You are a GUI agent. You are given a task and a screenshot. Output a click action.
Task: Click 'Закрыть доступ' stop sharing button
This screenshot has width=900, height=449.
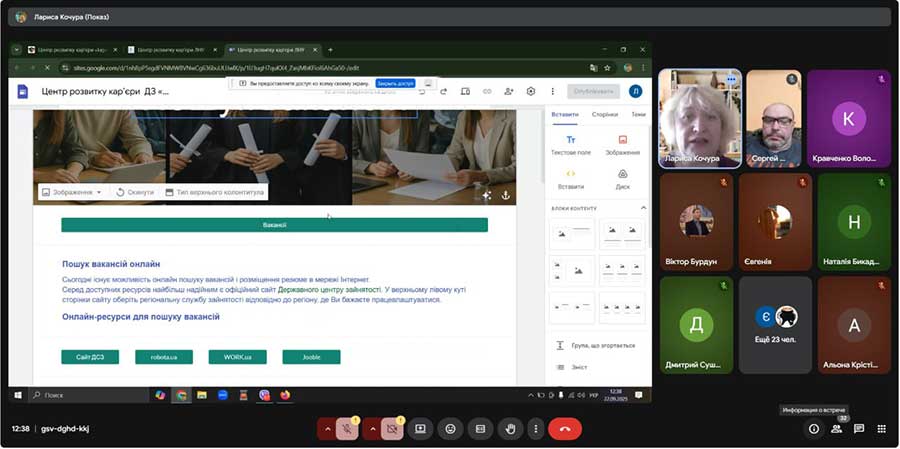(x=395, y=83)
